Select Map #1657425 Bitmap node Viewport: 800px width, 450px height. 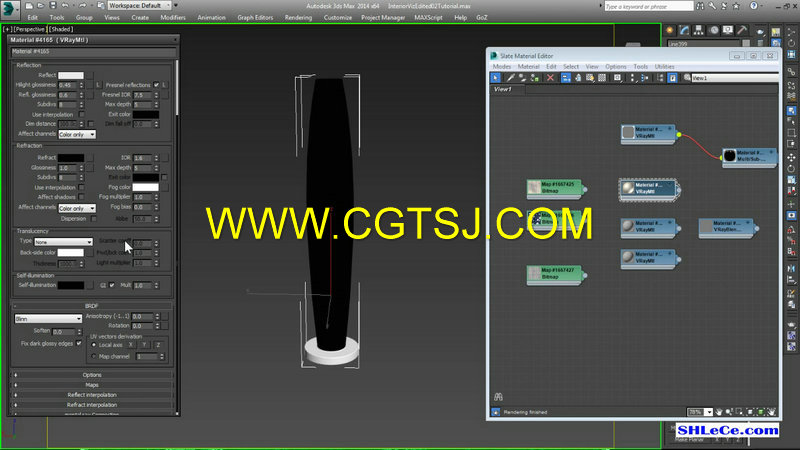(x=555, y=187)
